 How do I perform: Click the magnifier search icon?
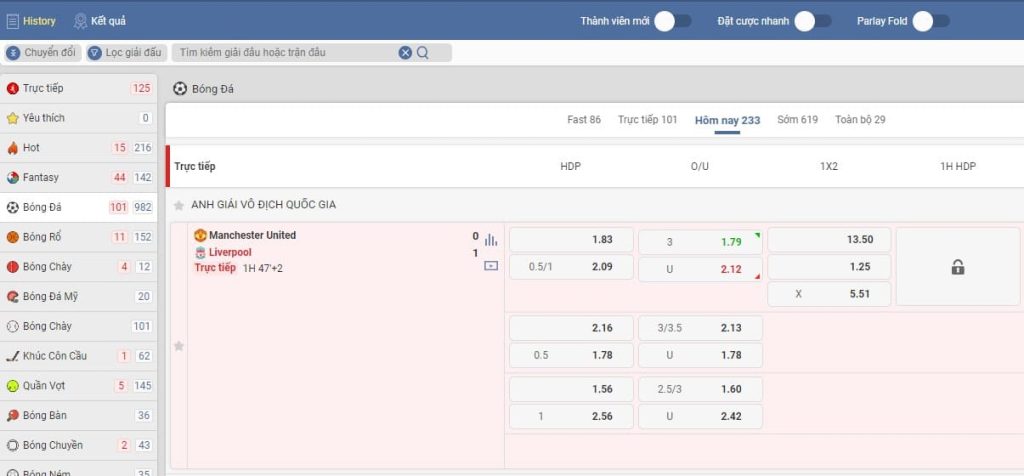(x=423, y=53)
